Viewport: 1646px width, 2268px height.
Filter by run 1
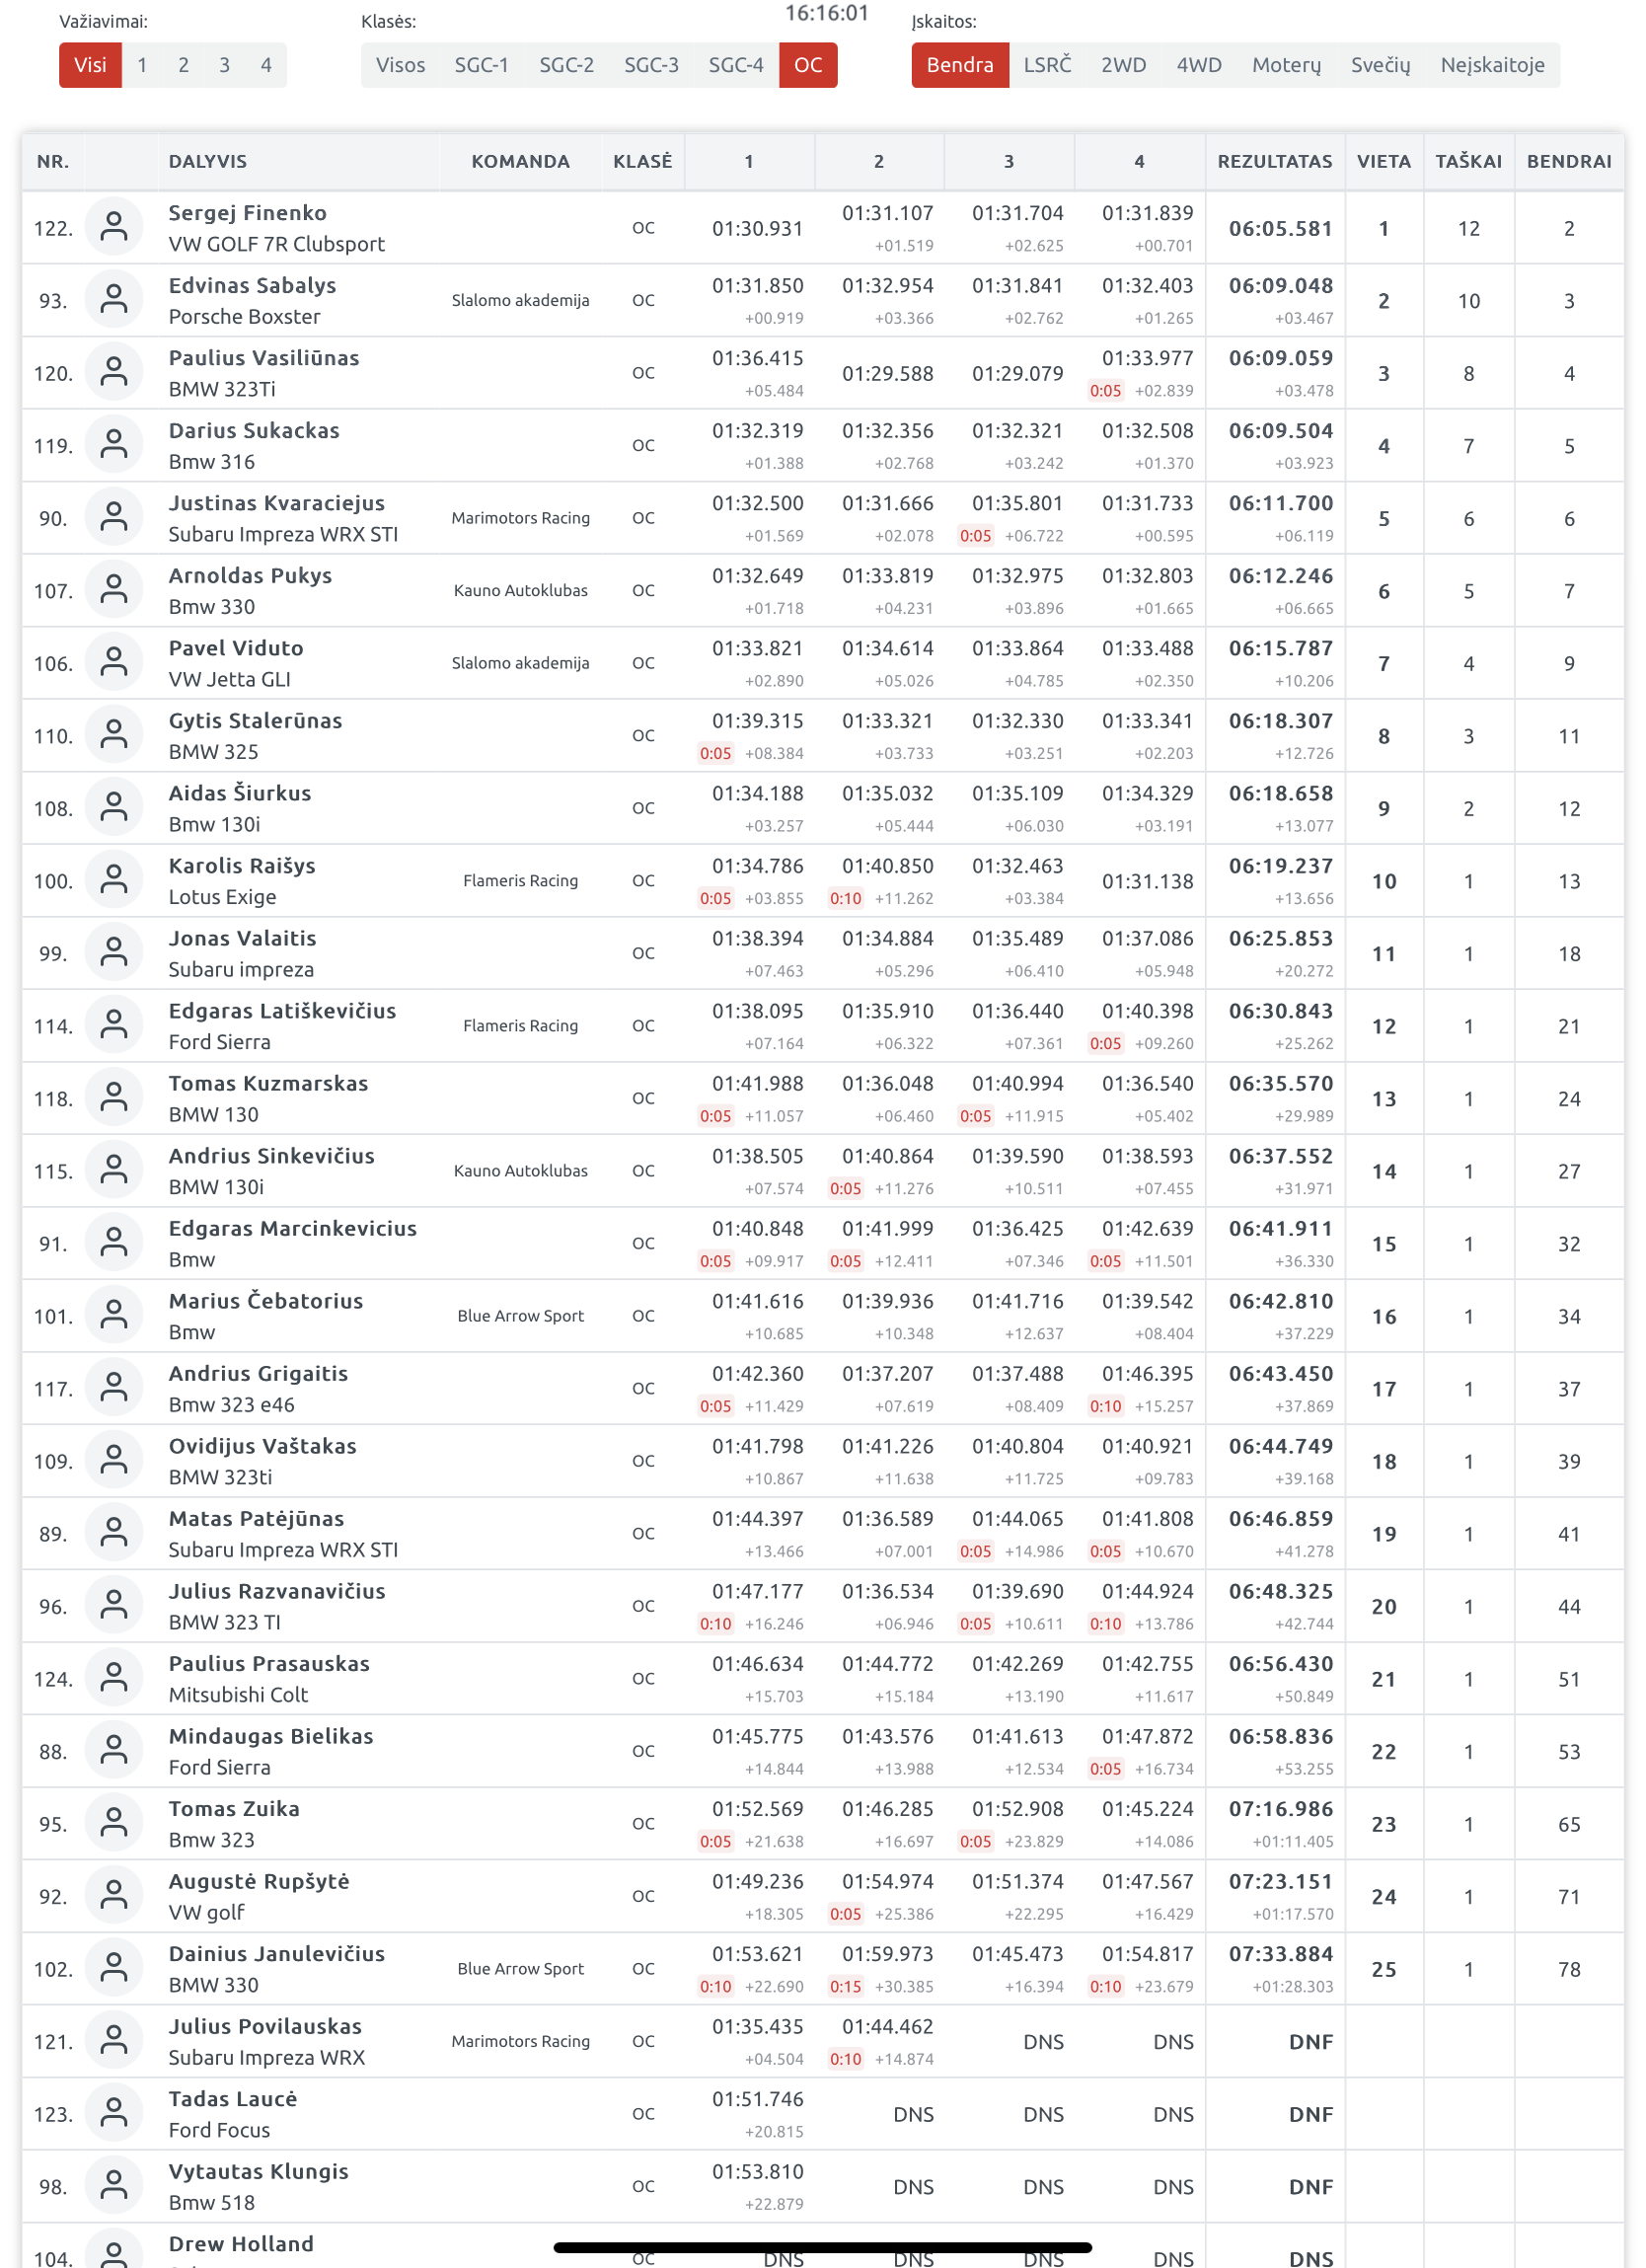click(x=142, y=65)
